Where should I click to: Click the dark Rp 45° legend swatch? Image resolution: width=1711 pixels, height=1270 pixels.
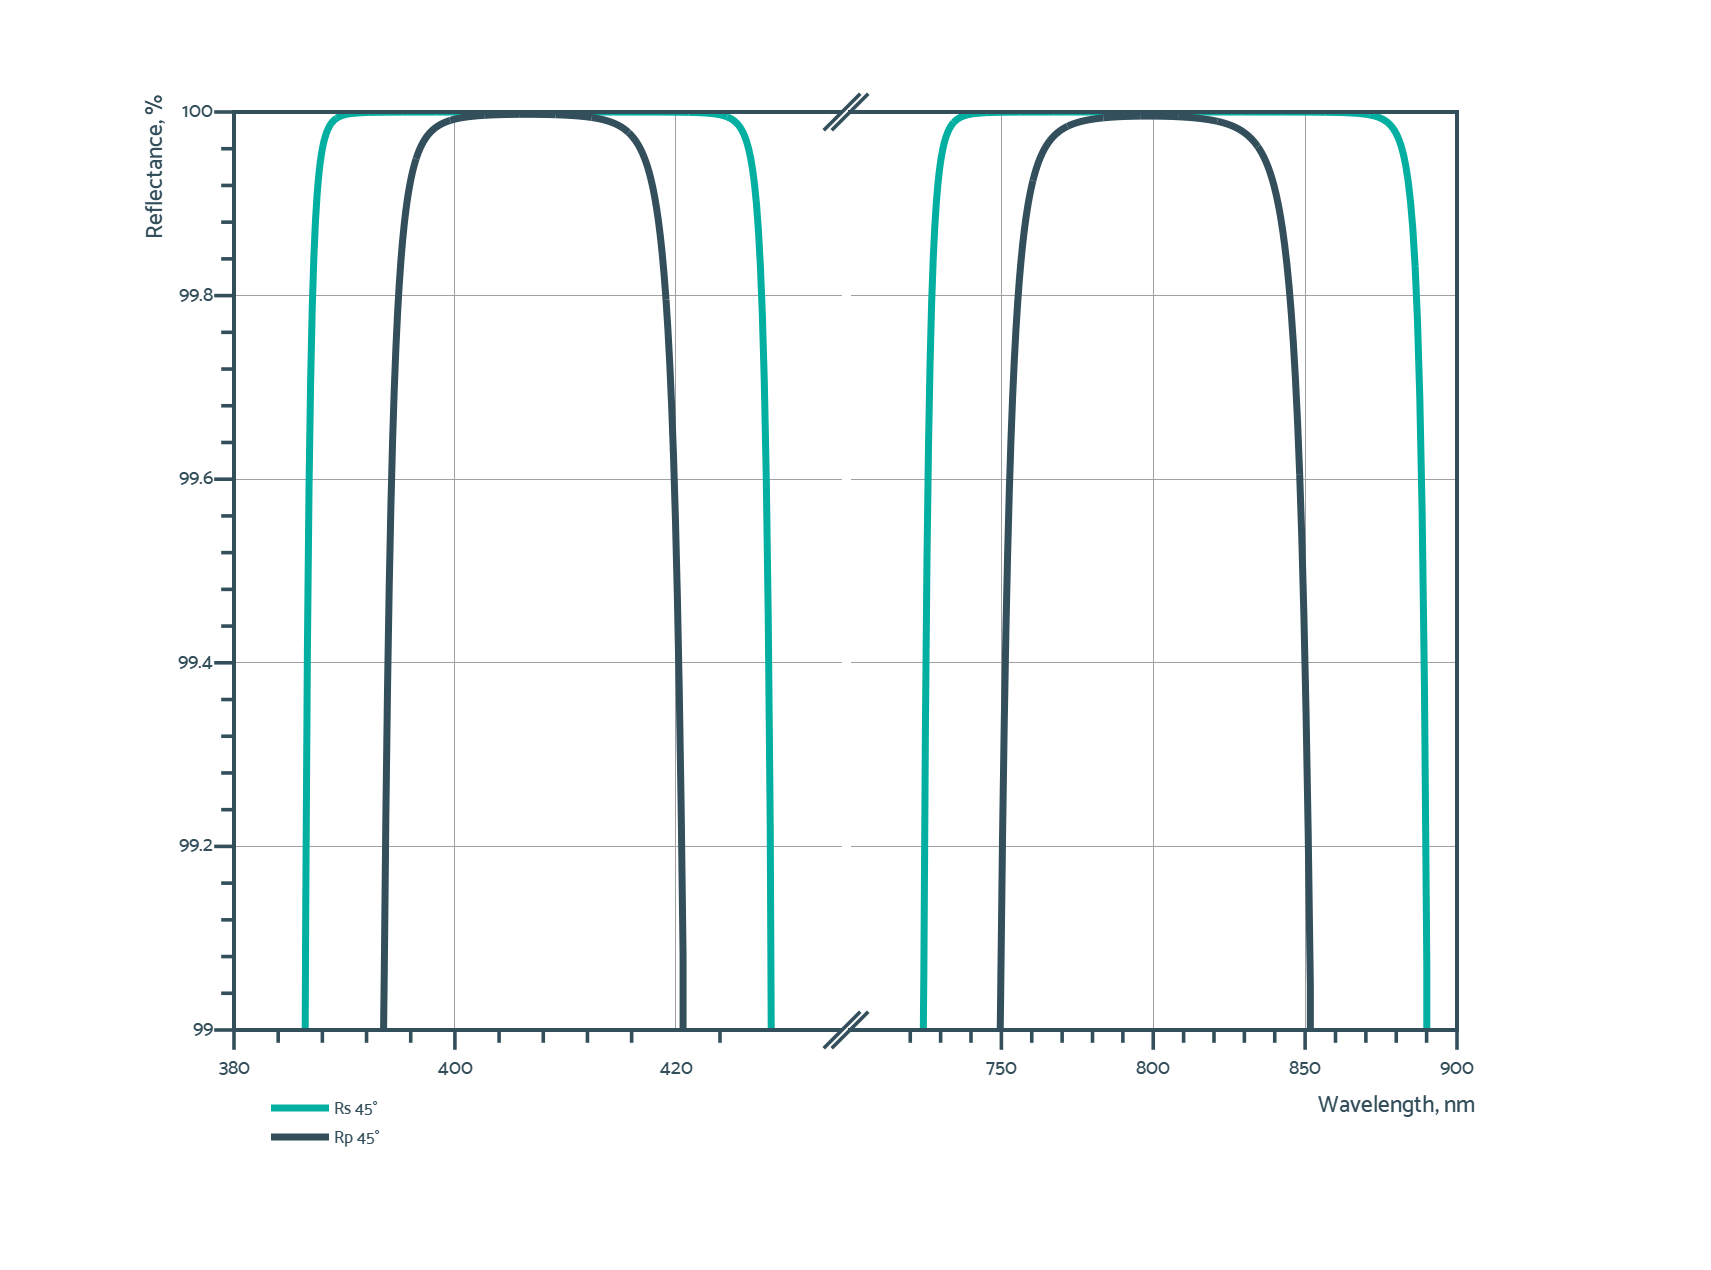[x=300, y=1136]
